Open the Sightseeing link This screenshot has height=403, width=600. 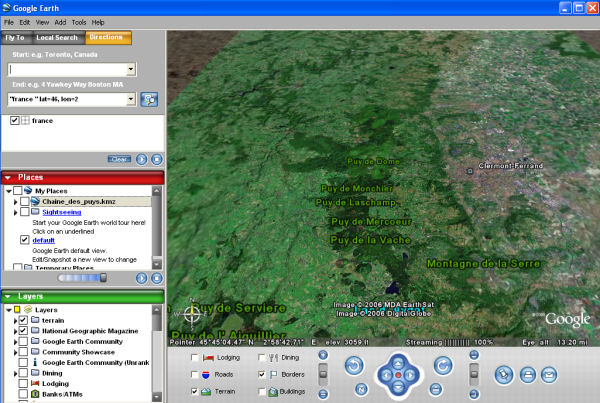point(62,212)
